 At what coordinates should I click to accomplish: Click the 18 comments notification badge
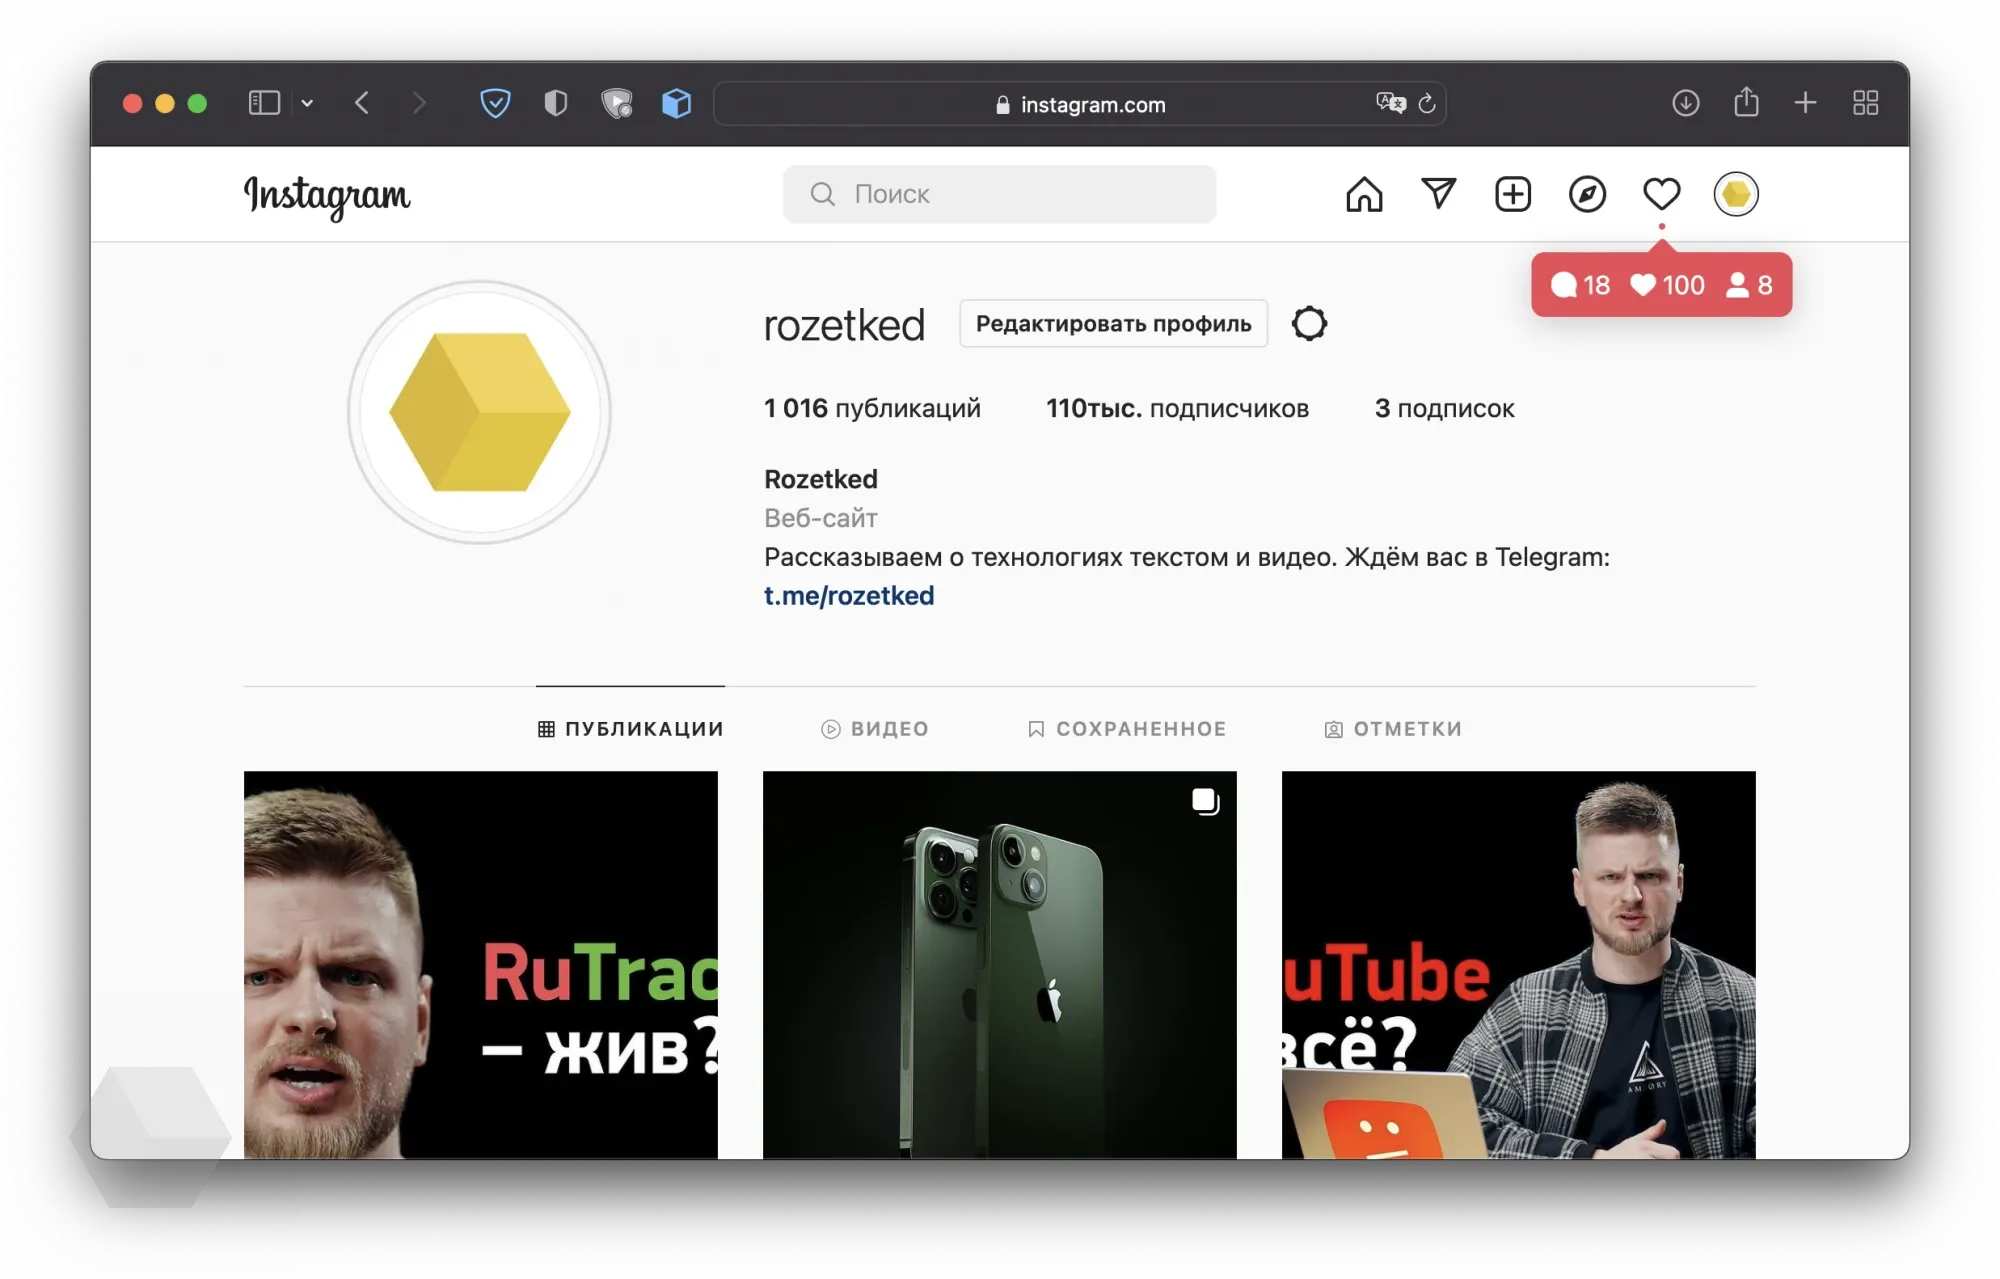click(1580, 285)
